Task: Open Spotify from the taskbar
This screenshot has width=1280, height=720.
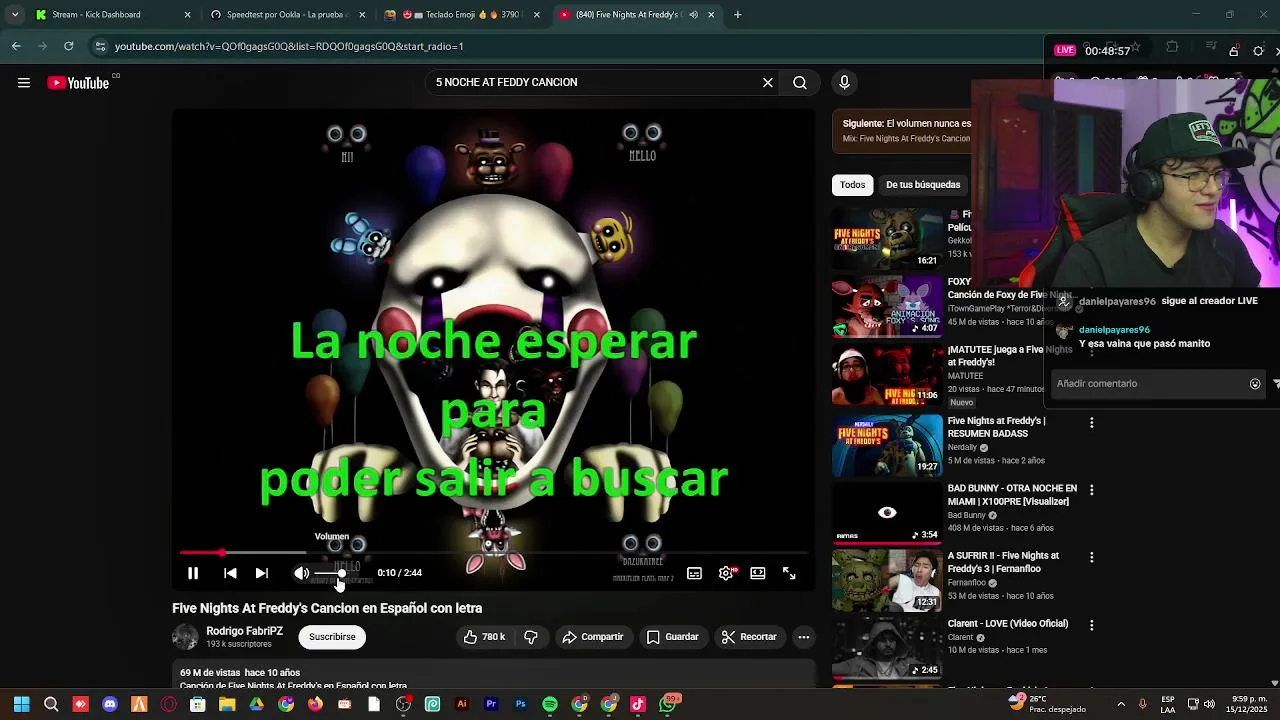Action: pos(550,704)
